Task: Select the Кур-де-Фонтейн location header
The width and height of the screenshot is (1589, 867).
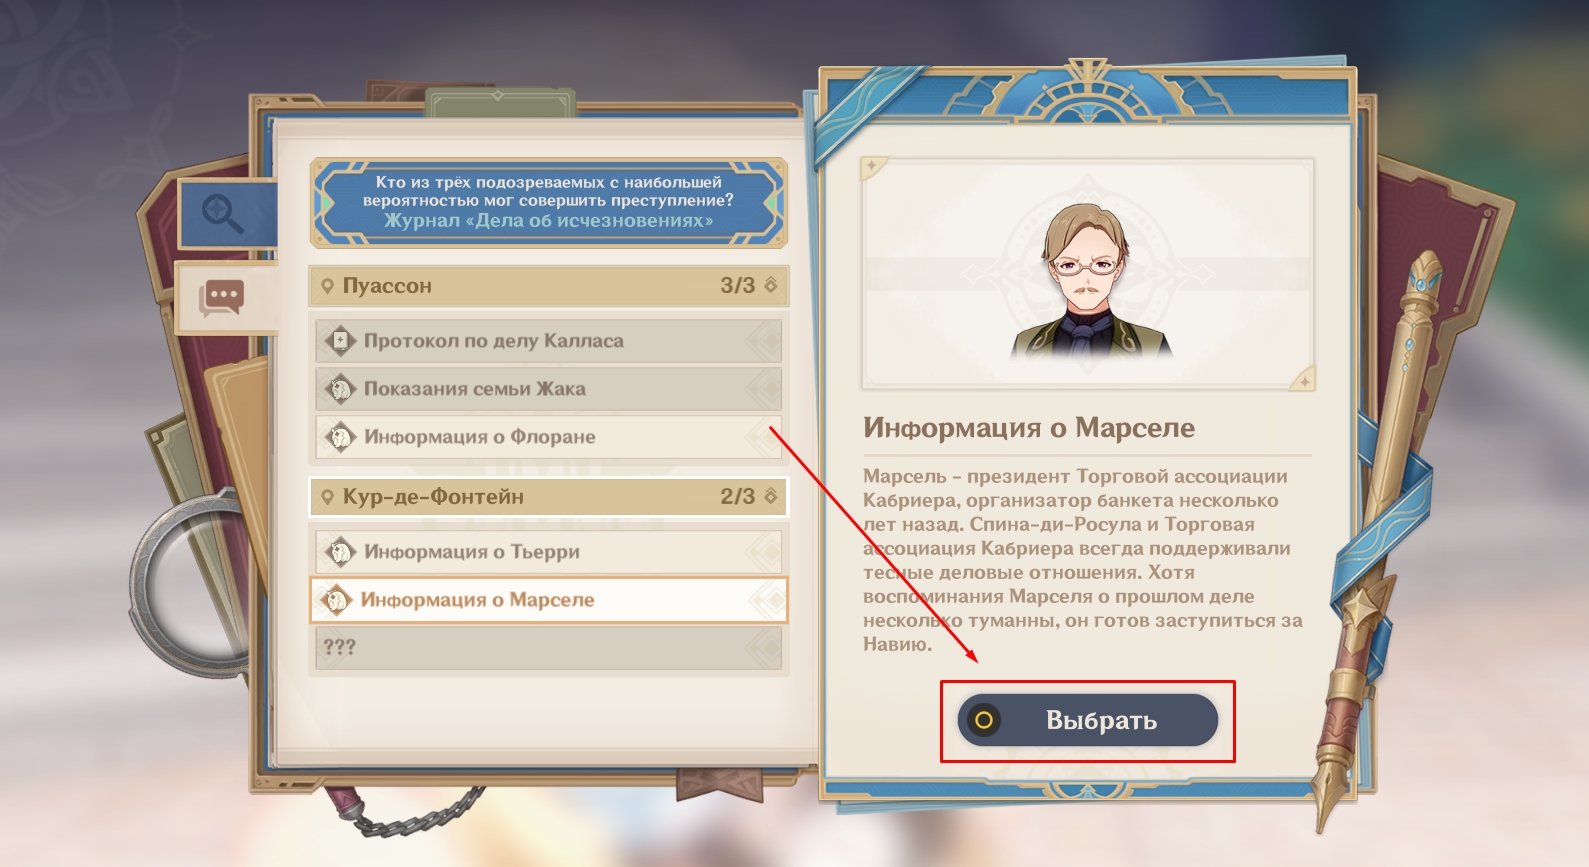Action: (548, 496)
